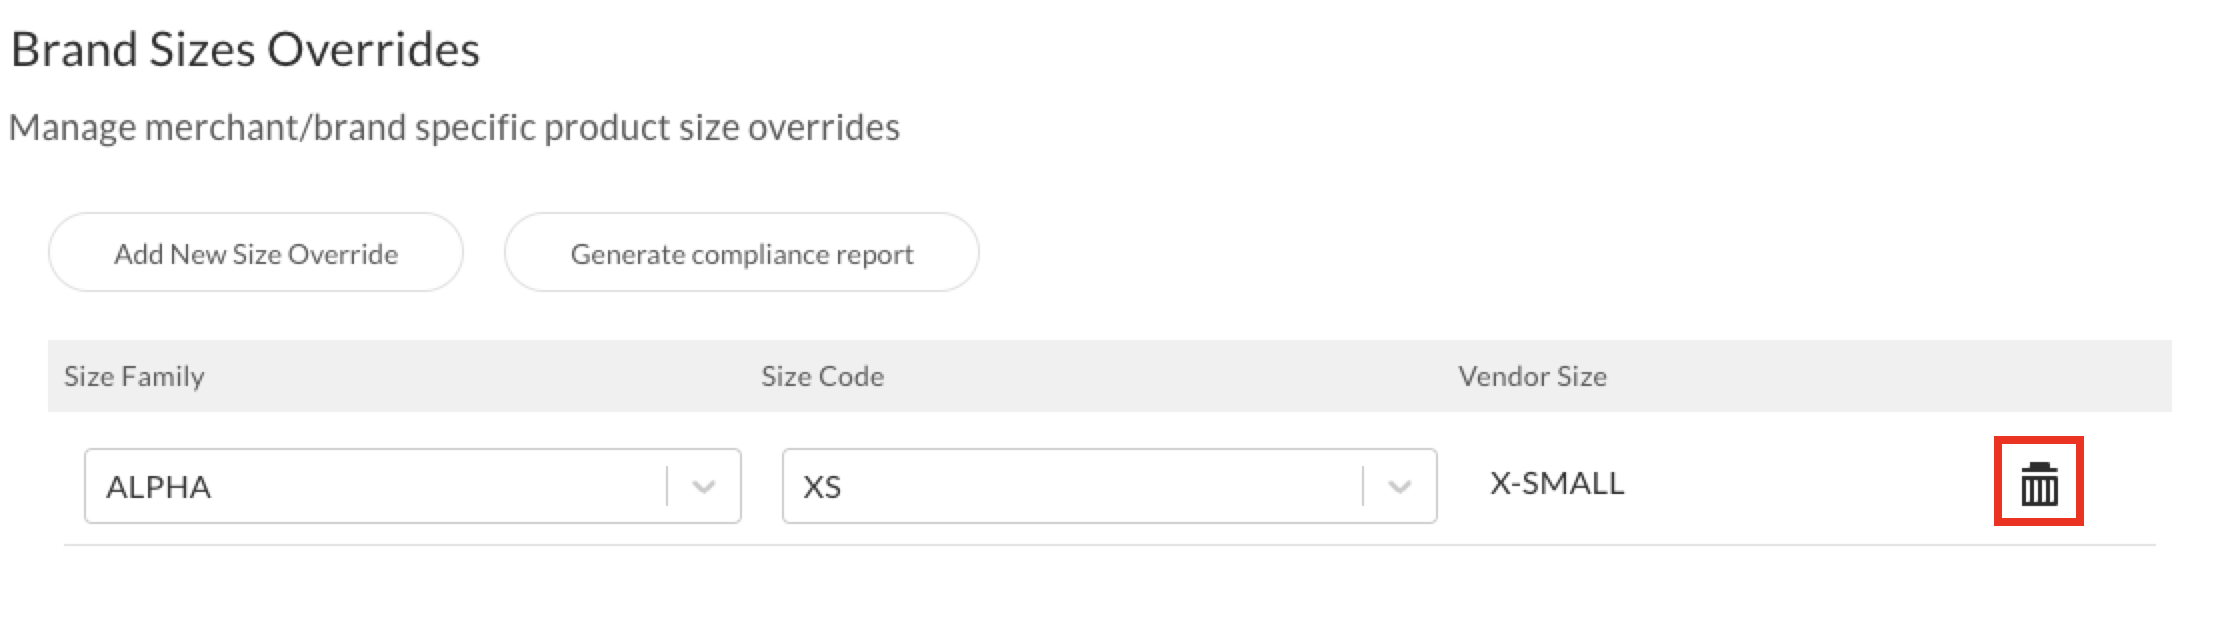The height and width of the screenshot is (632, 2232).
Task: Open the ALPHA Size Family dropdown
Action: [x=413, y=486]
